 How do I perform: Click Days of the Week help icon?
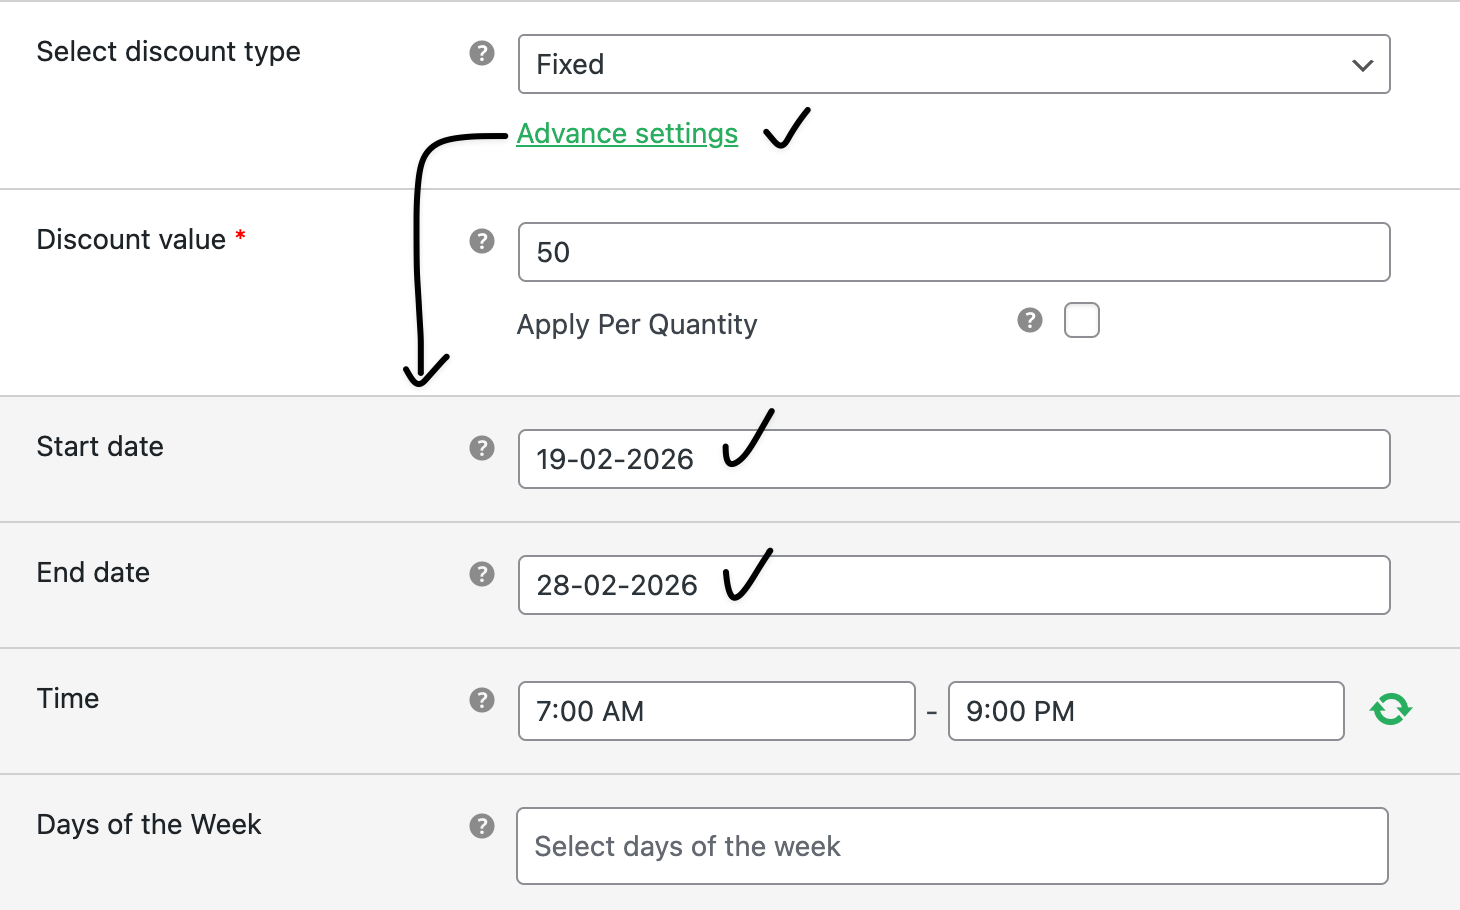pyautogui.click(x=482, y=826)
